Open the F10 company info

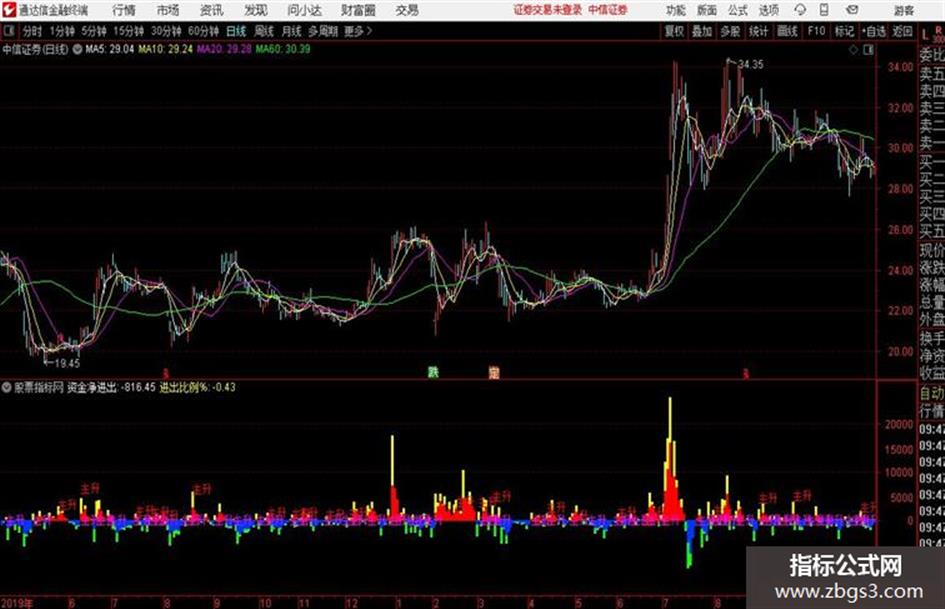click(x=816, y=31)
